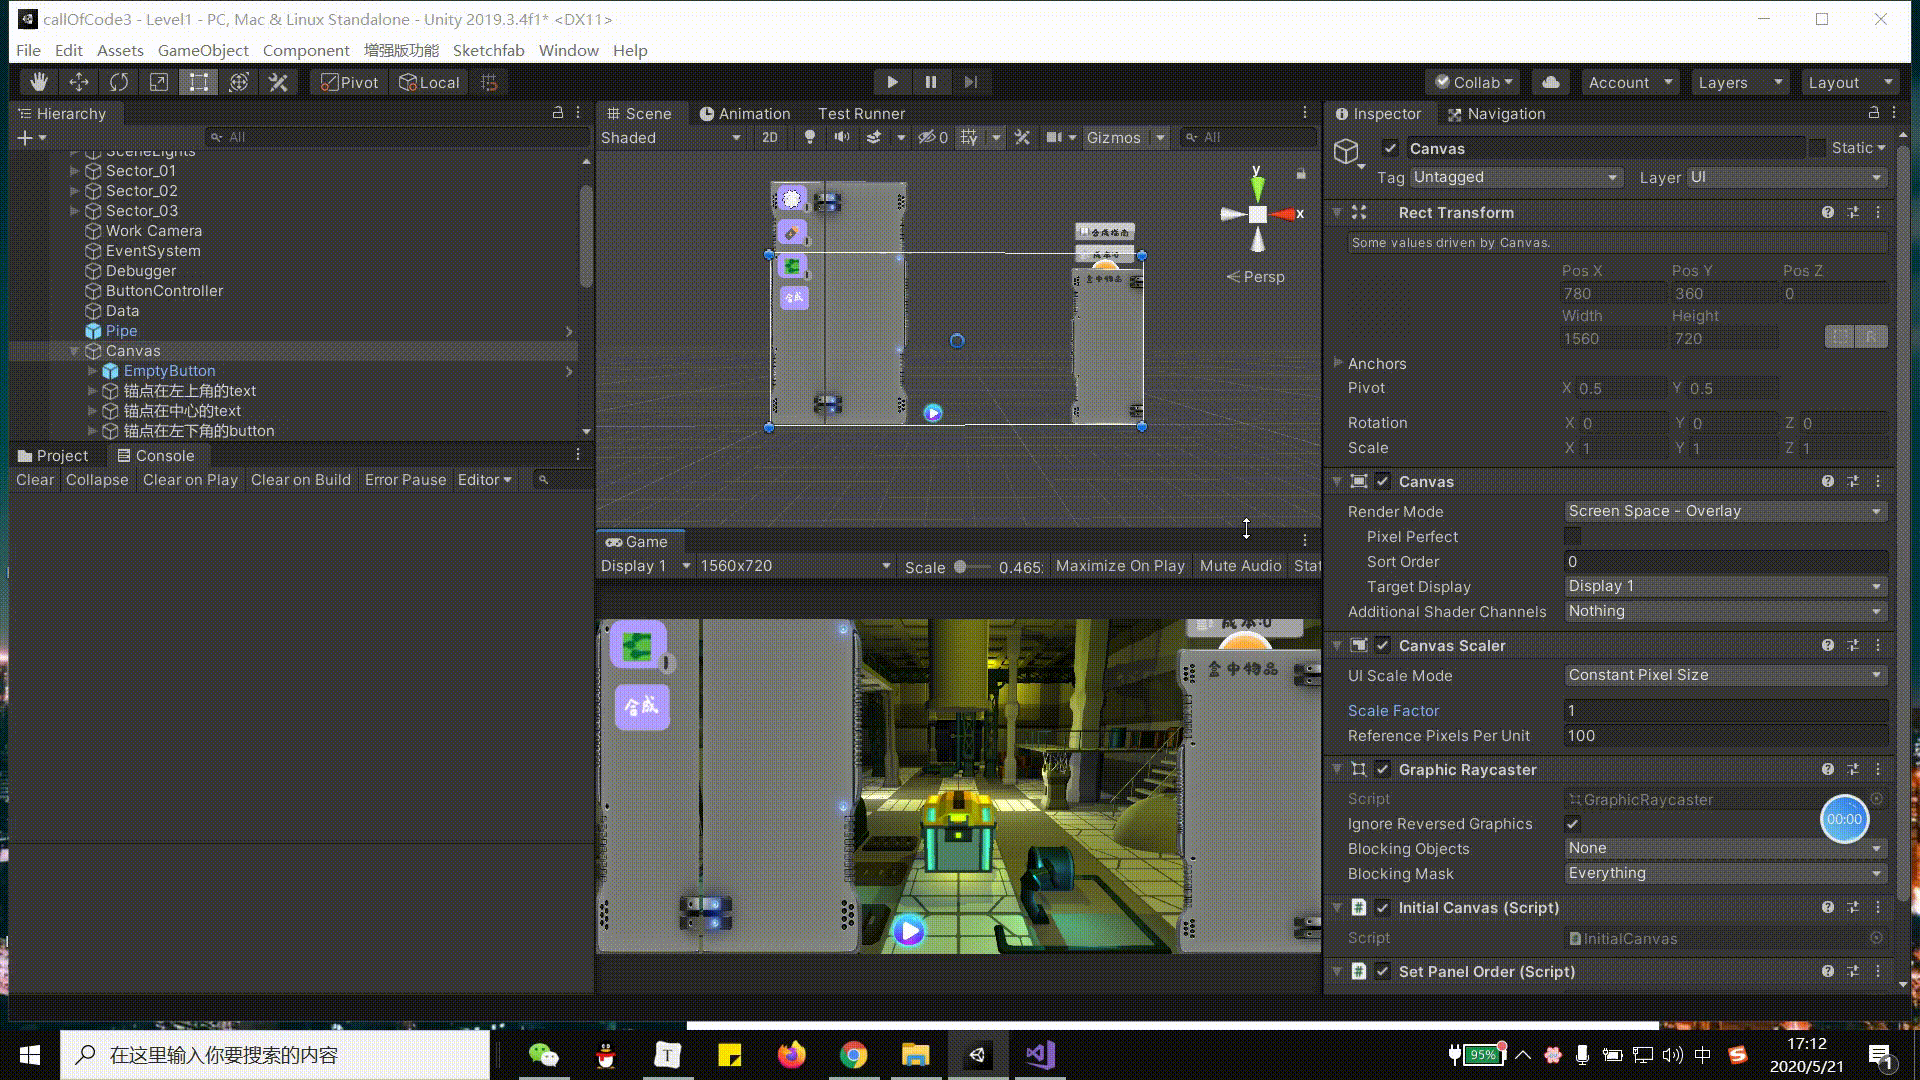Toggle the Static checkbox
The height and width of the screenshot is (1080, 1920).
tap(1817, 148)
